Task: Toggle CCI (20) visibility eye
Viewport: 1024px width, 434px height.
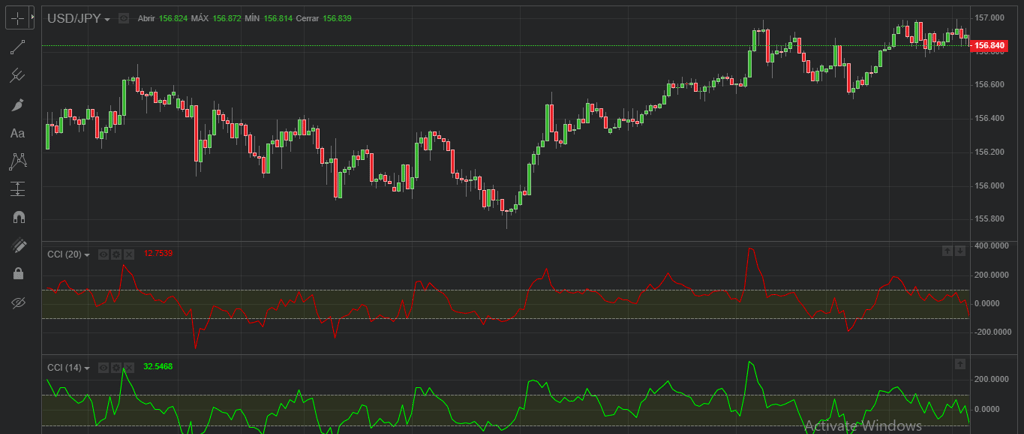Action: pyautogui.click(x=103, y=255)
